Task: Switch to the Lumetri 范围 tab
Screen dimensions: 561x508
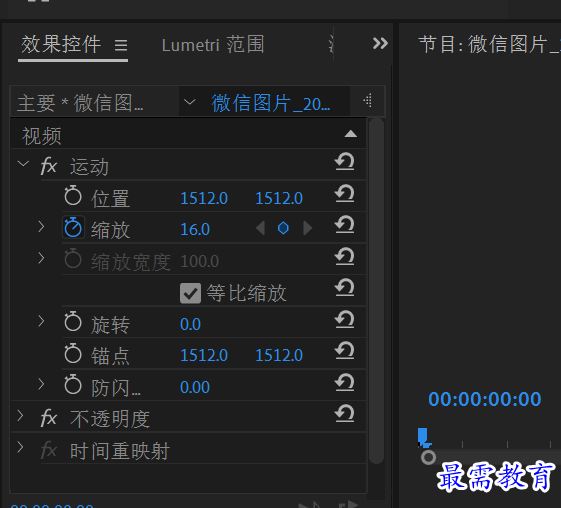Action: [x=213, y=45]
